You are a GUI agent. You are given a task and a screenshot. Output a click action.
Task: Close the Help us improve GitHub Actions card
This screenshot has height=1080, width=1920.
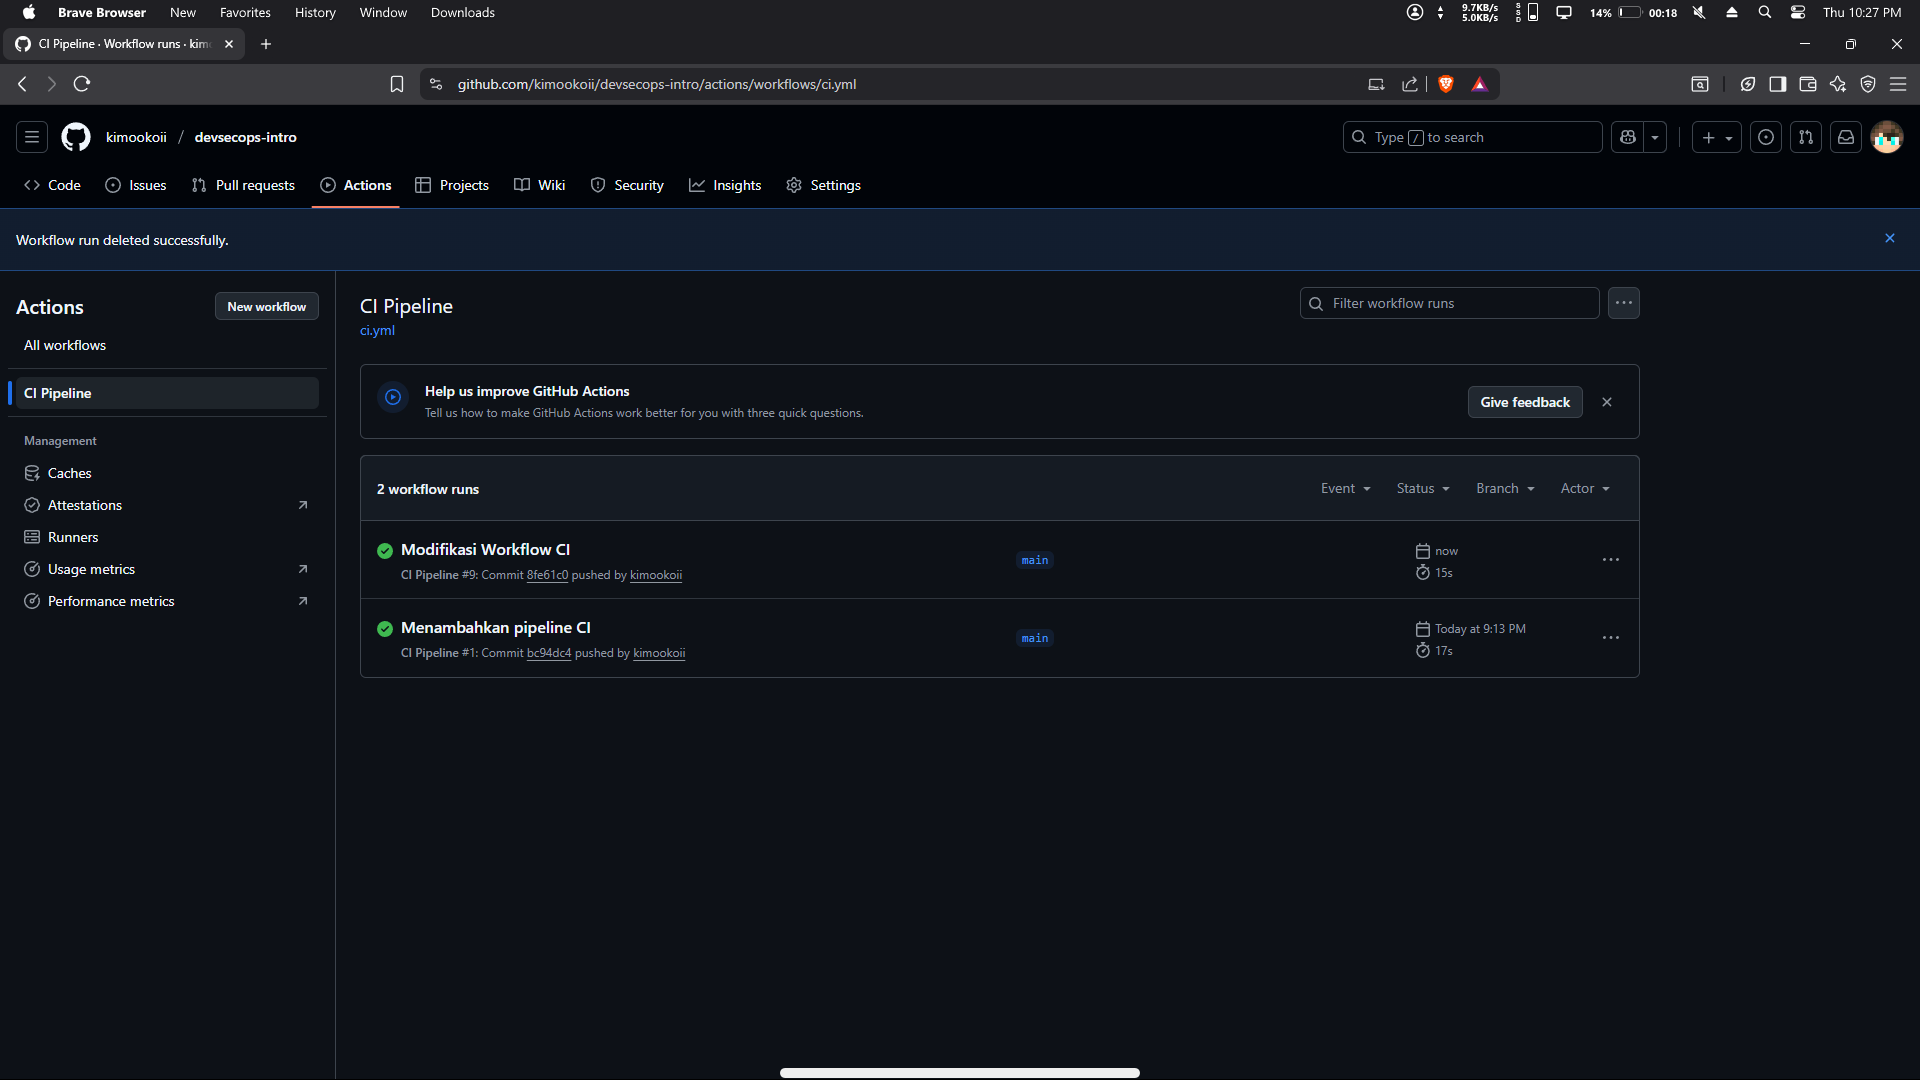(1607, 402)
